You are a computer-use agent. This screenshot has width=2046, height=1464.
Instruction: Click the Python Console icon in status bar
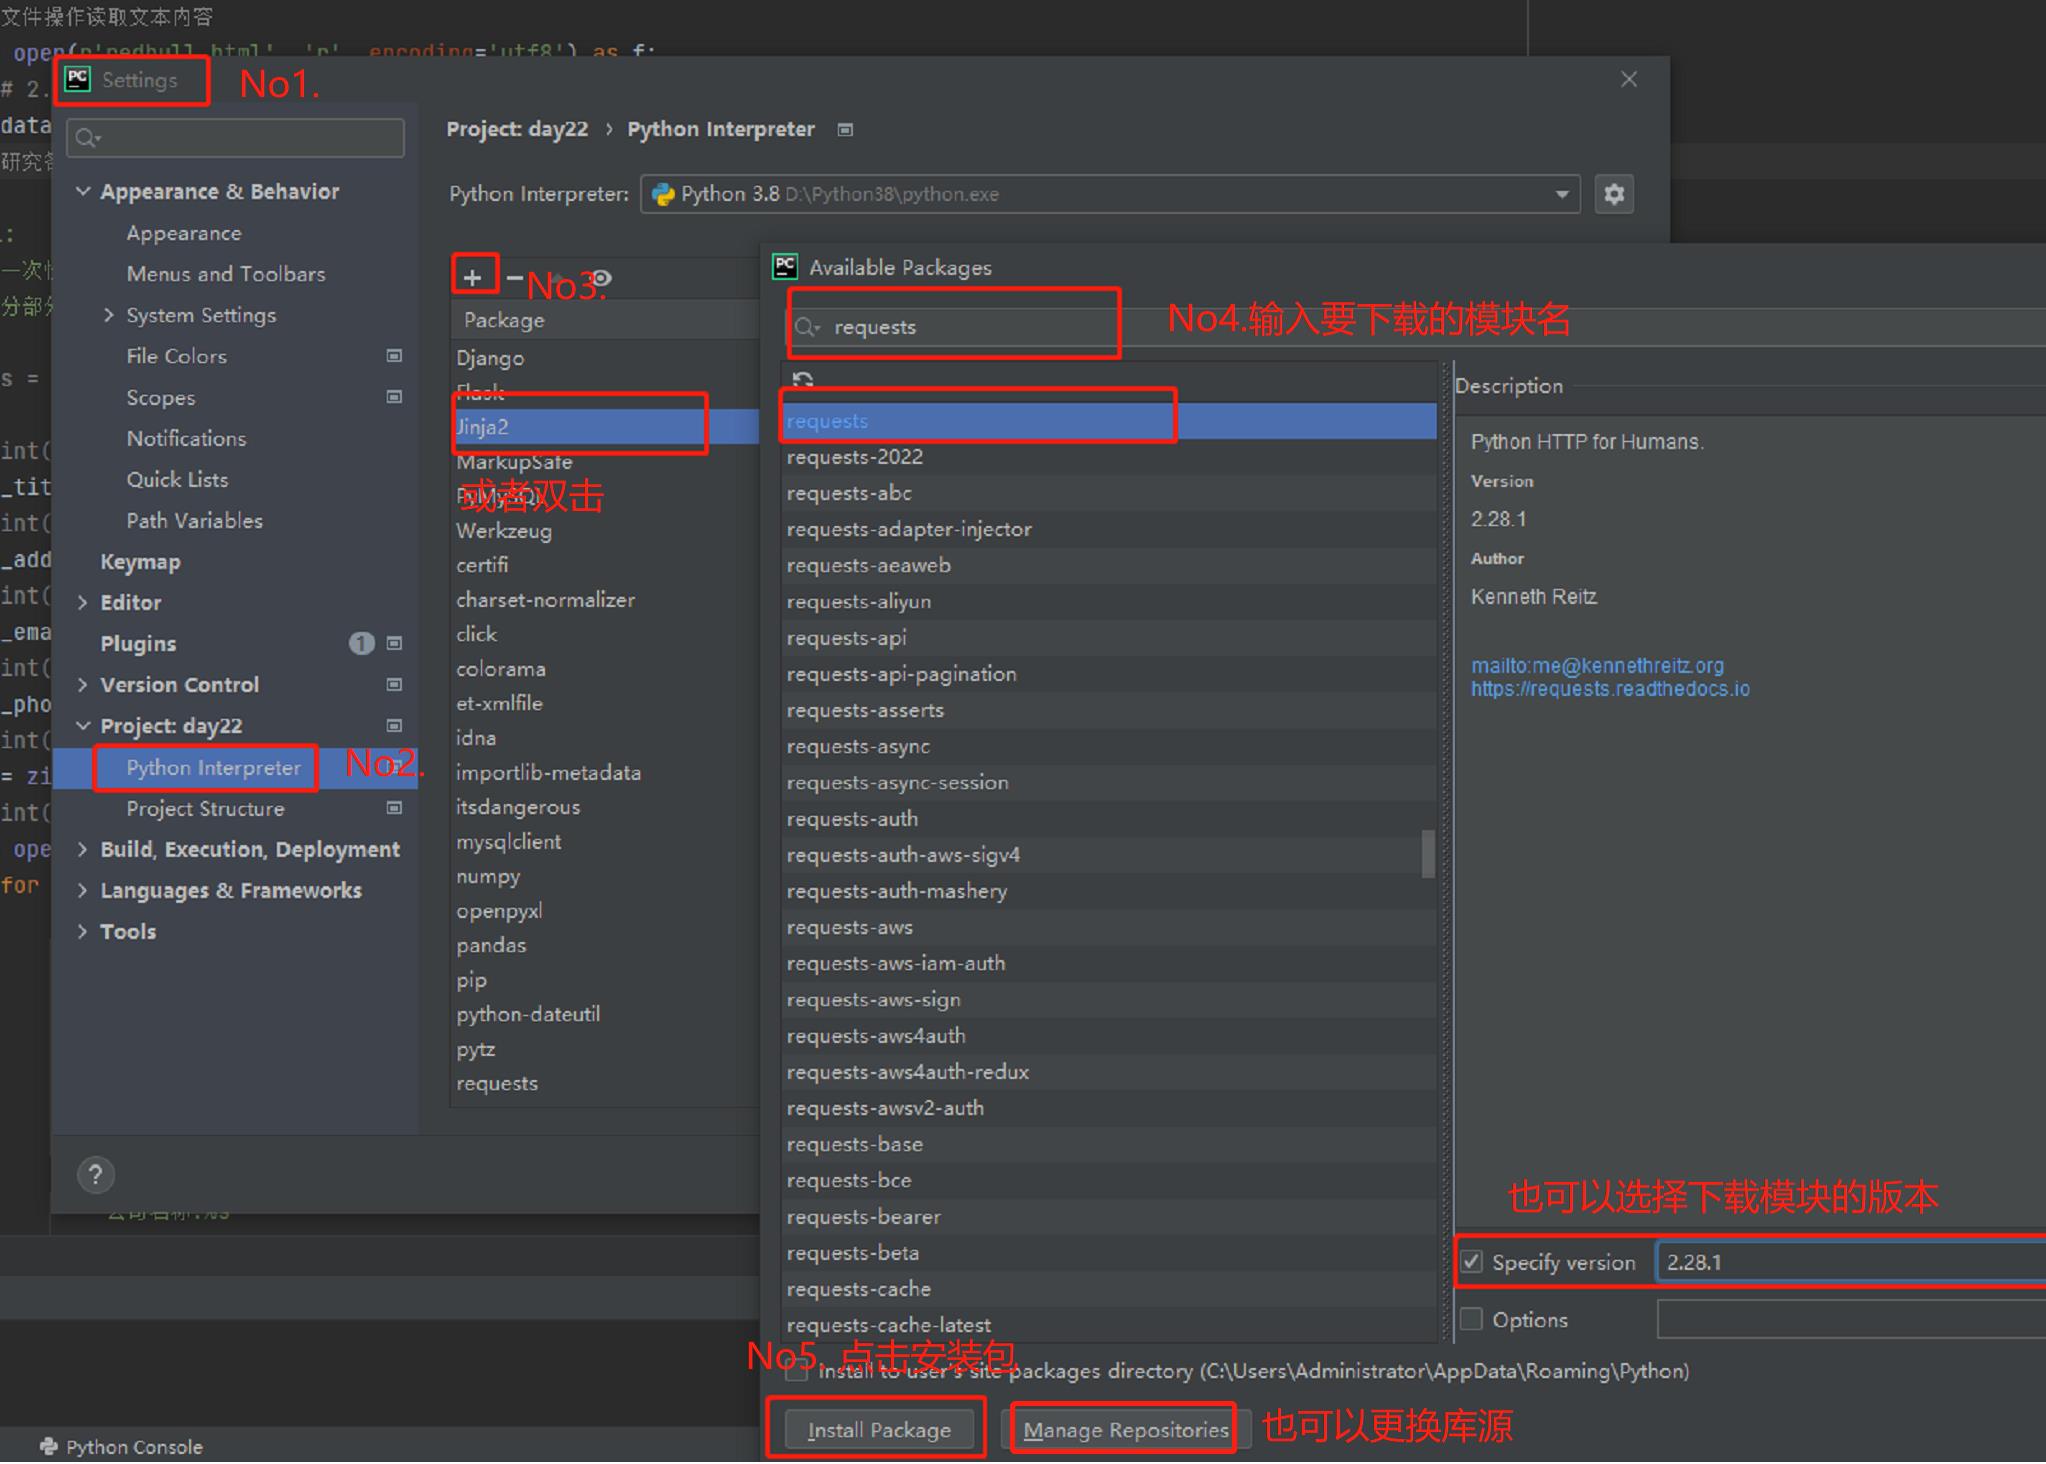coord(48,1446)
